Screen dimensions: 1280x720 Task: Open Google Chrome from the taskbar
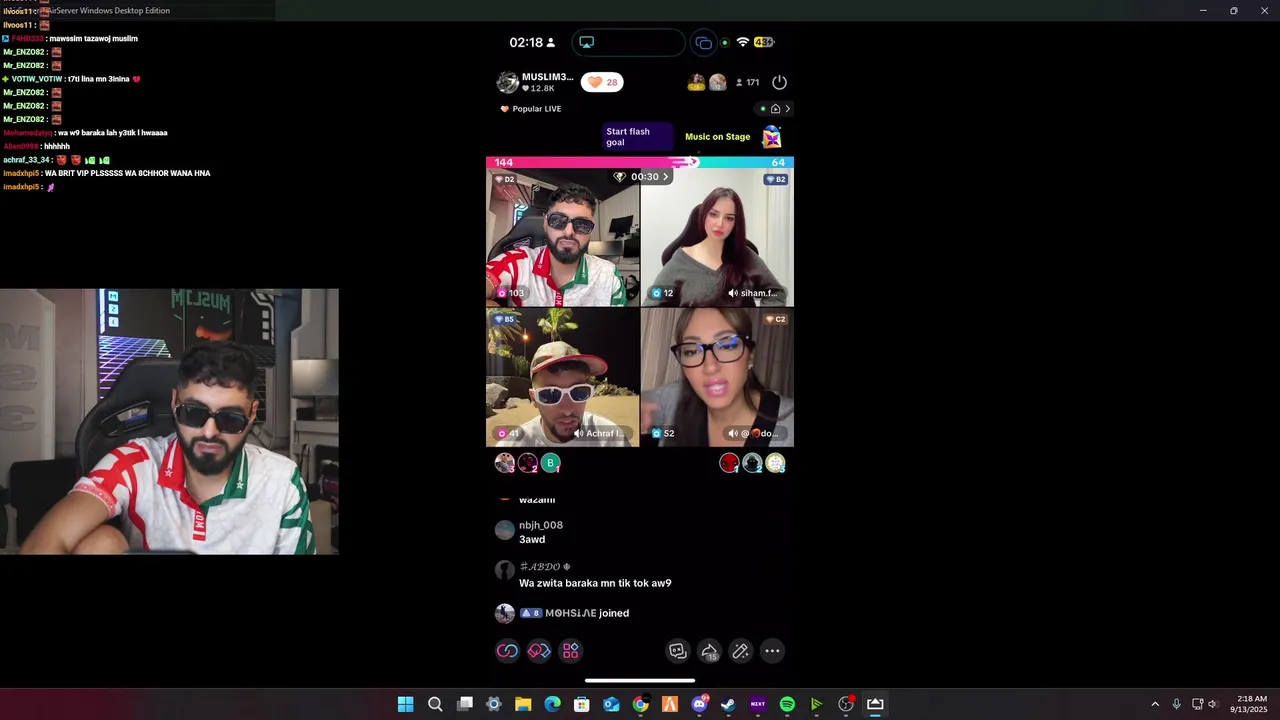pyautogui.click(x=640, y=704)
